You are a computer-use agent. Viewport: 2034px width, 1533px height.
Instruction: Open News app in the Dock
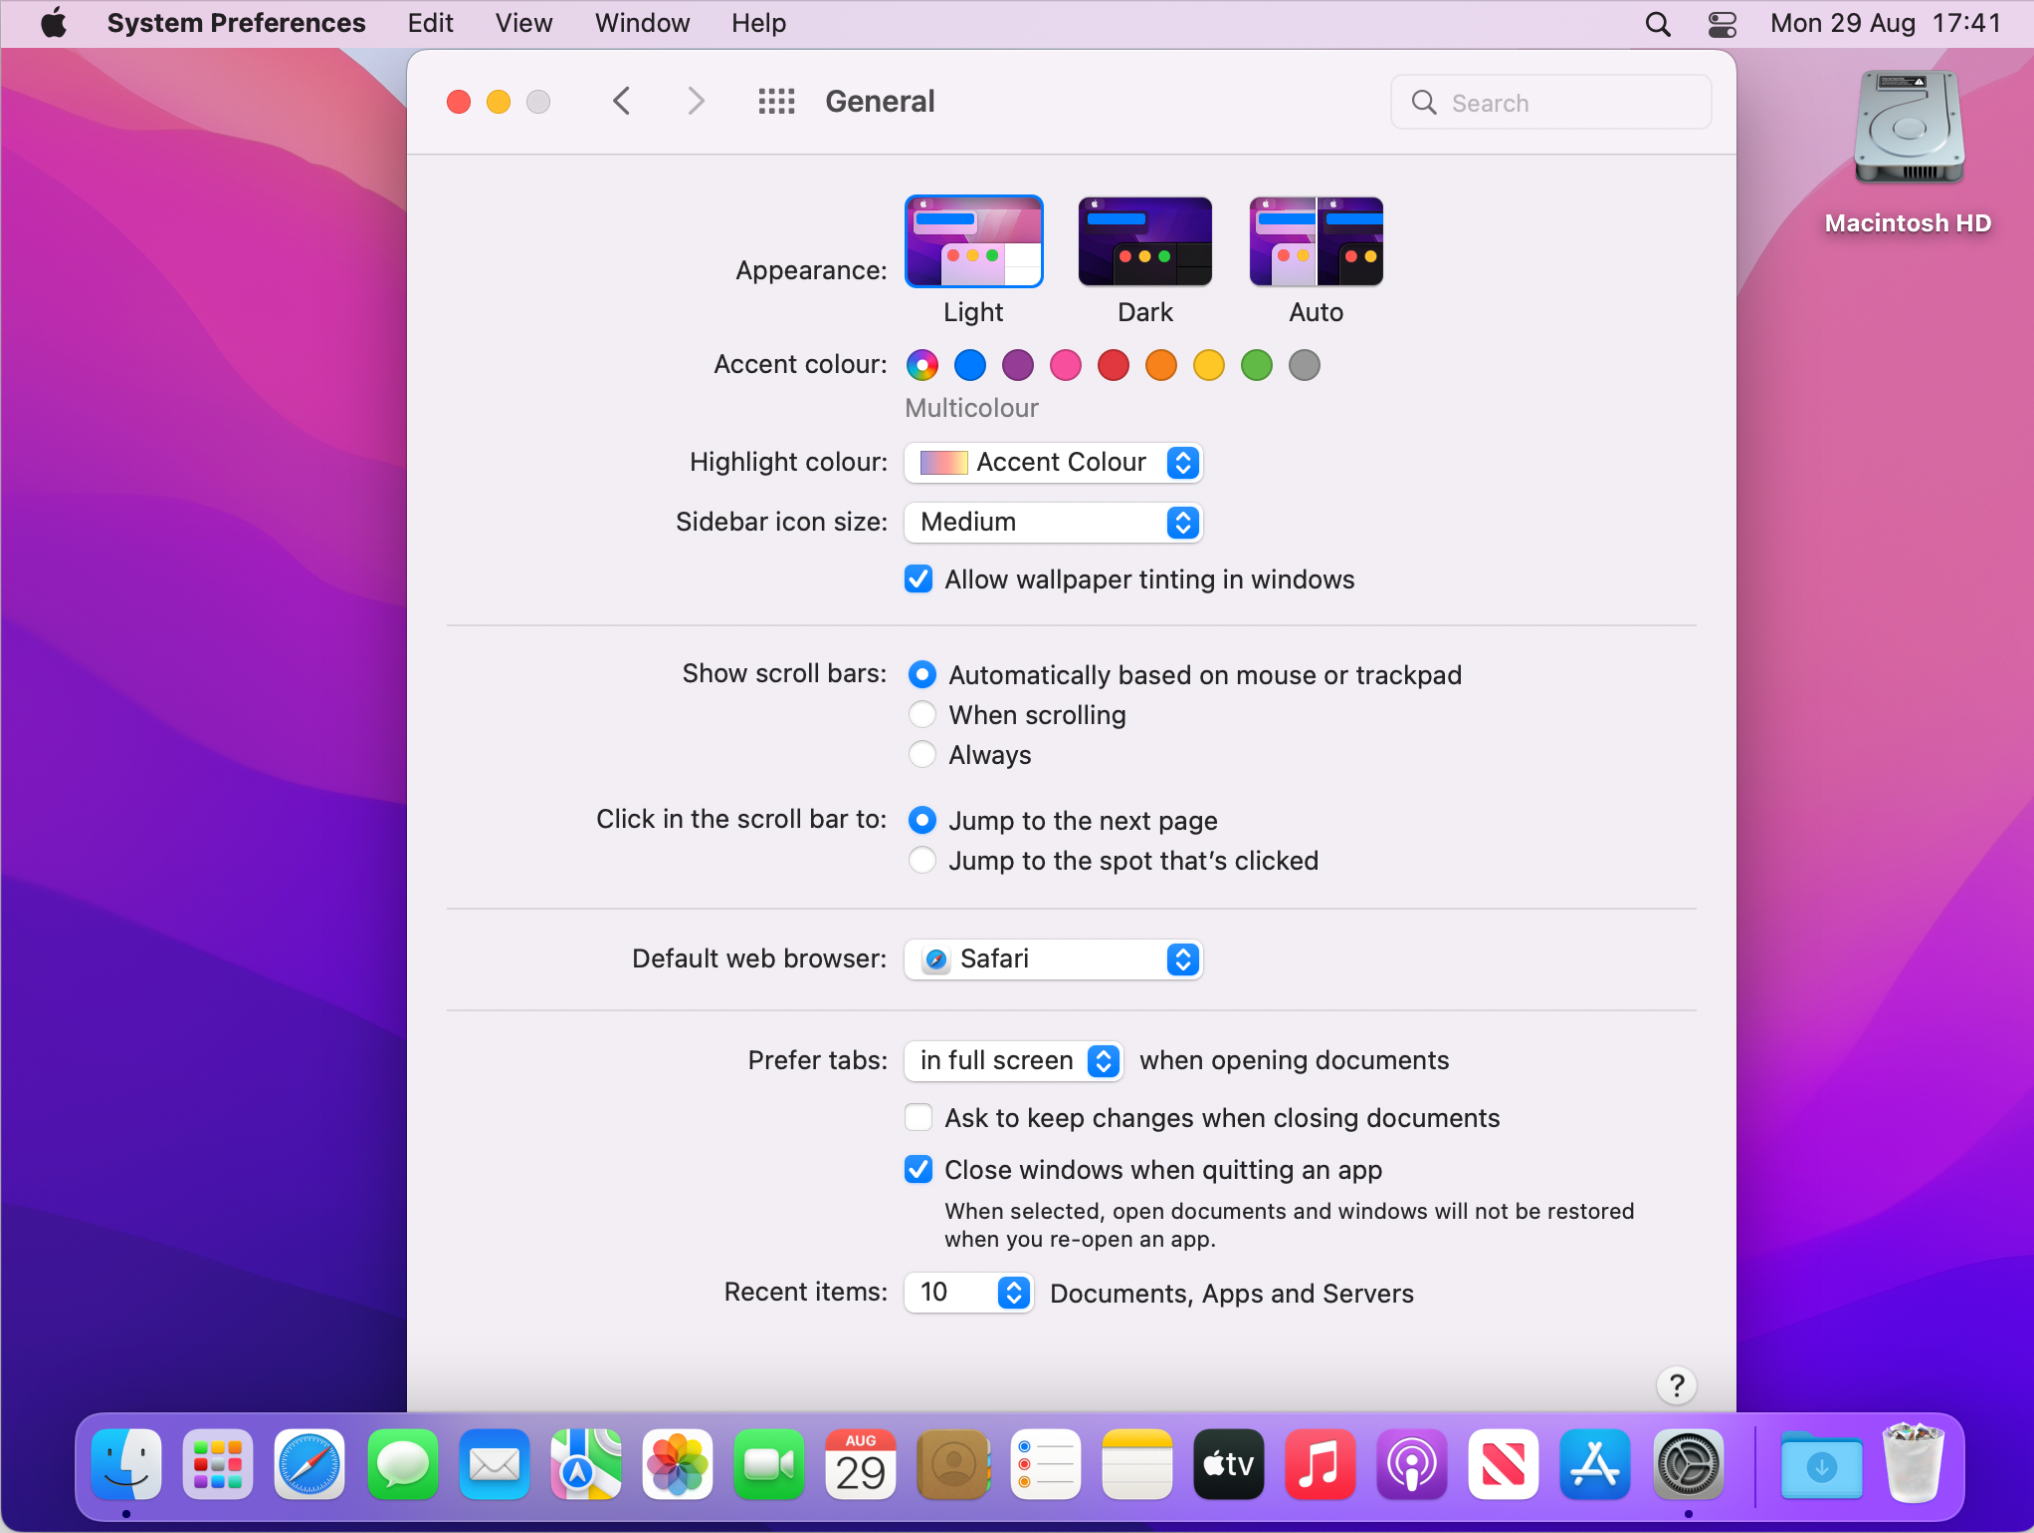pos(1504,1464)
